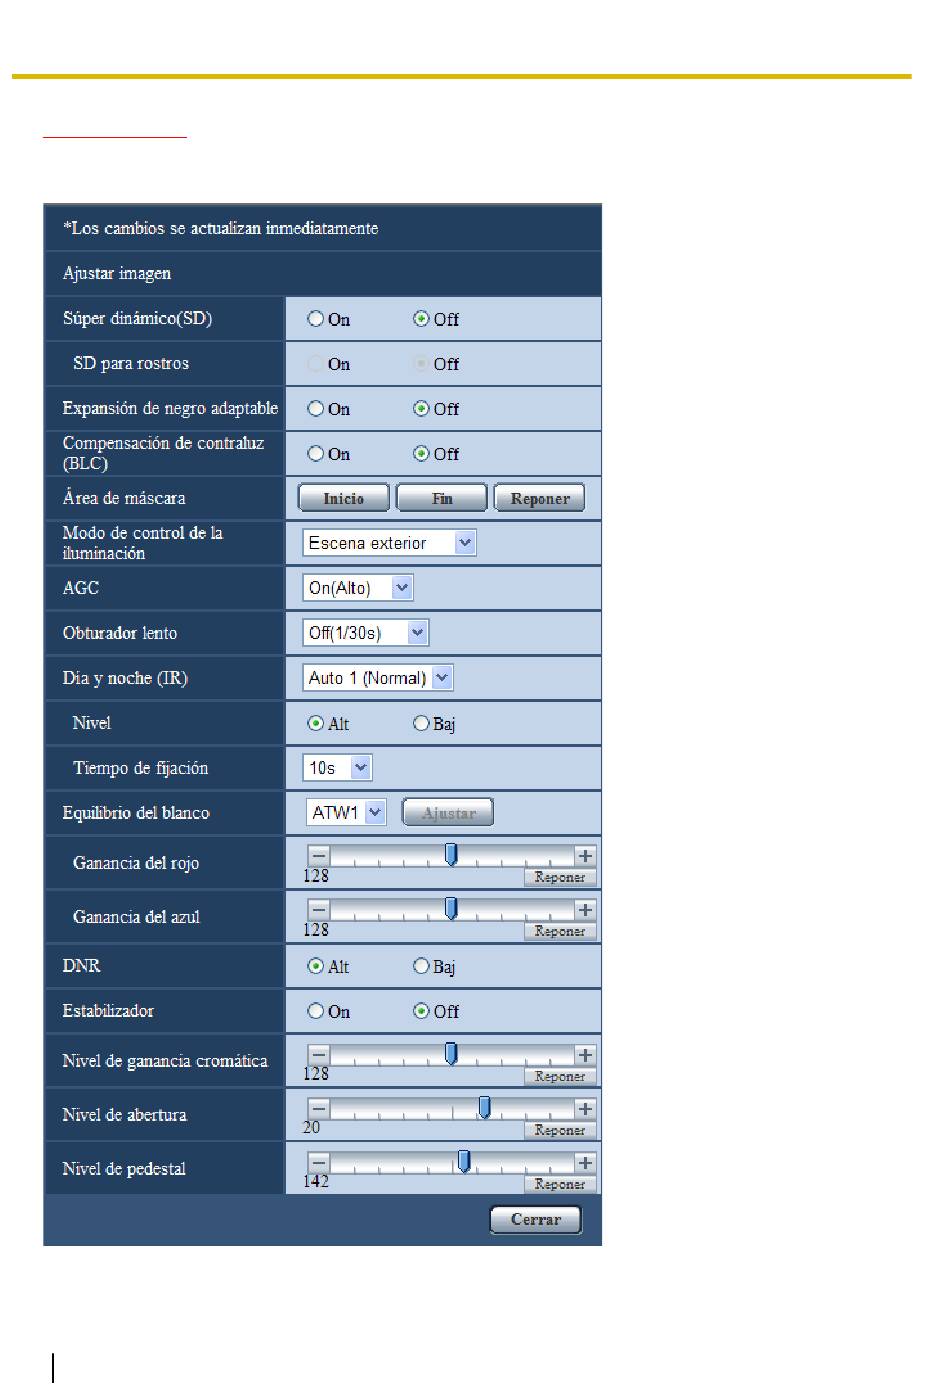The width and height of the screenshot is (950, 1397).
Task: Increase Nivel de abertura with plus button
Action: 586,1109
